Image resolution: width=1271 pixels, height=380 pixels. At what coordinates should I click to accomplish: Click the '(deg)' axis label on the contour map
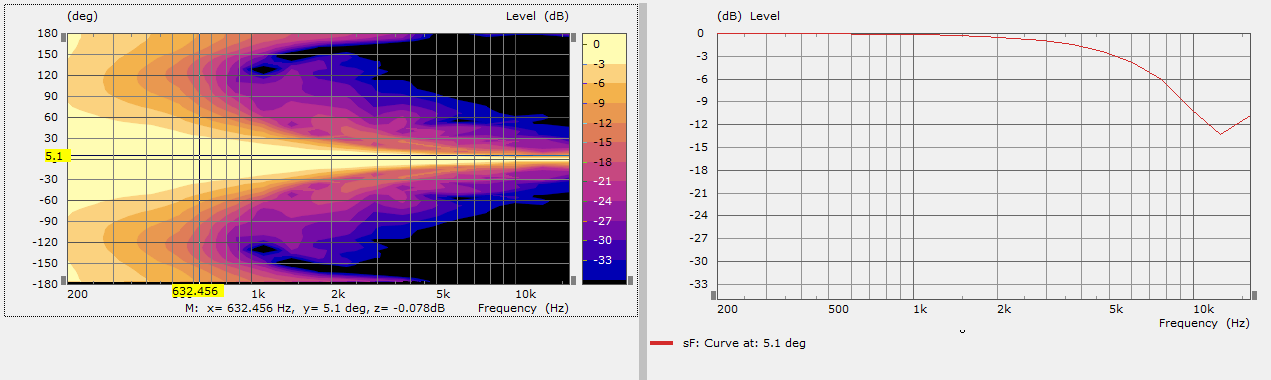[x=81, y=17]
